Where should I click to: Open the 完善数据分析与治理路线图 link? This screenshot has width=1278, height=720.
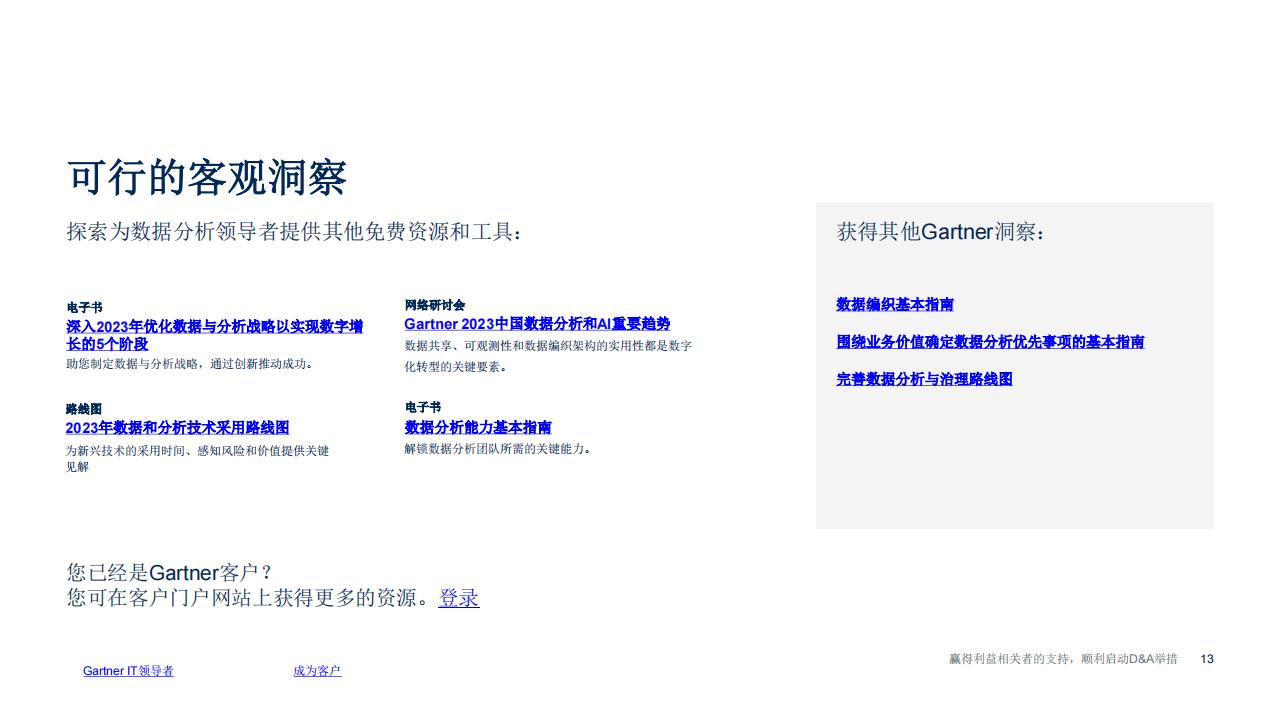[x=924, y=379]
